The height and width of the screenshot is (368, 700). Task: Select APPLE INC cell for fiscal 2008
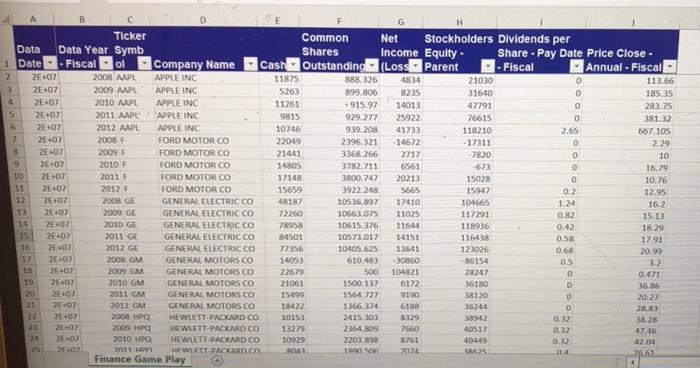[176, 78]
